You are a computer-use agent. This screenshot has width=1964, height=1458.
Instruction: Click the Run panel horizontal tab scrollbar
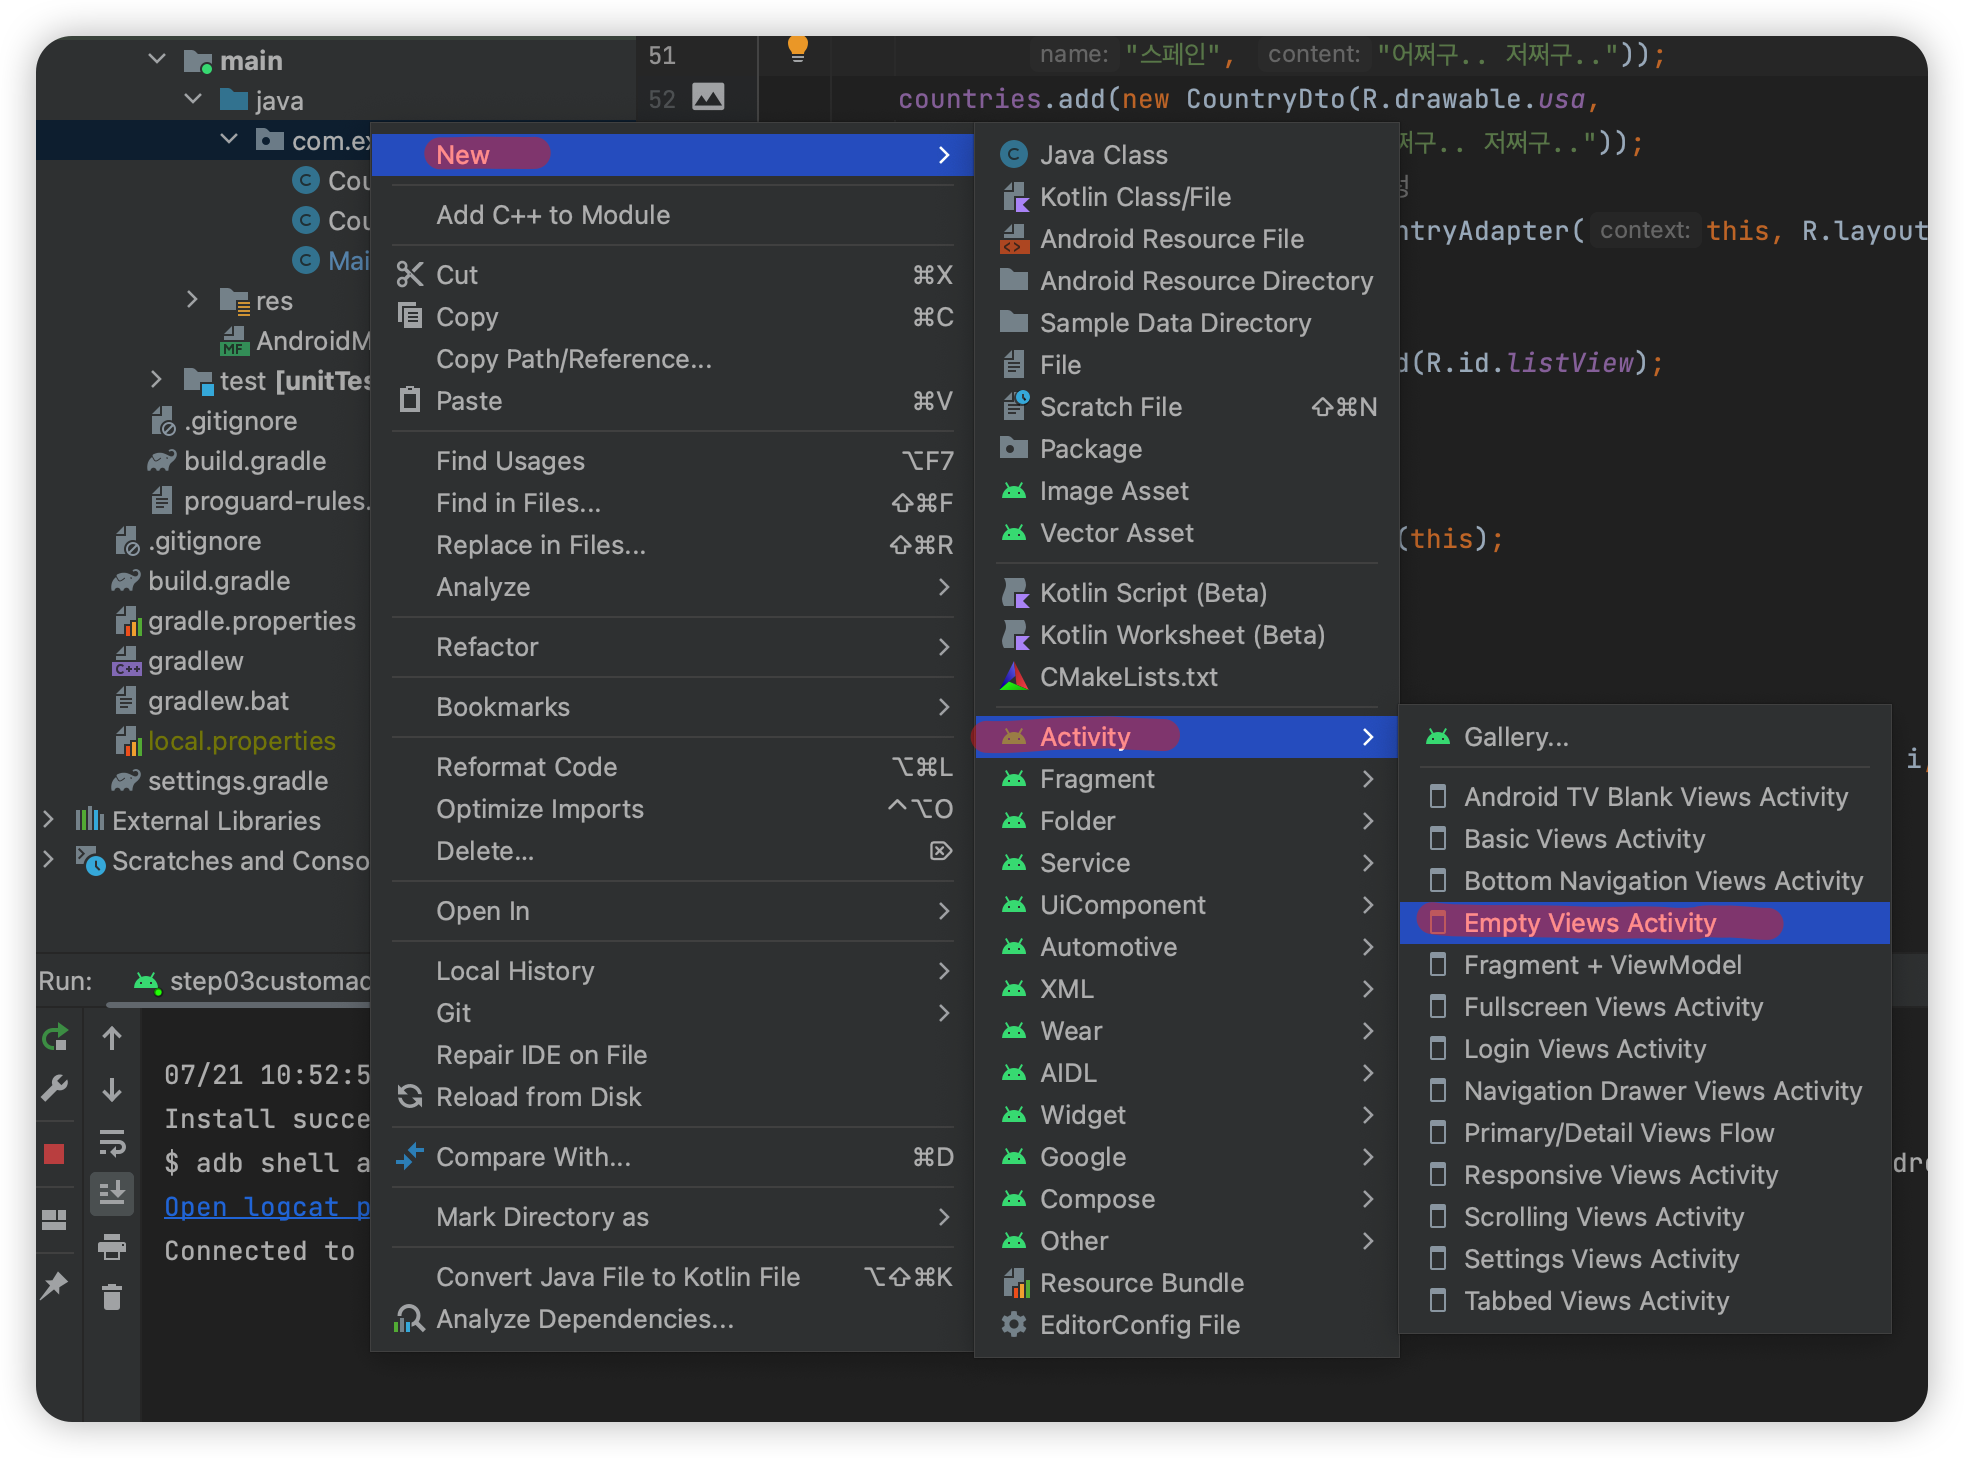[238, 1004]
